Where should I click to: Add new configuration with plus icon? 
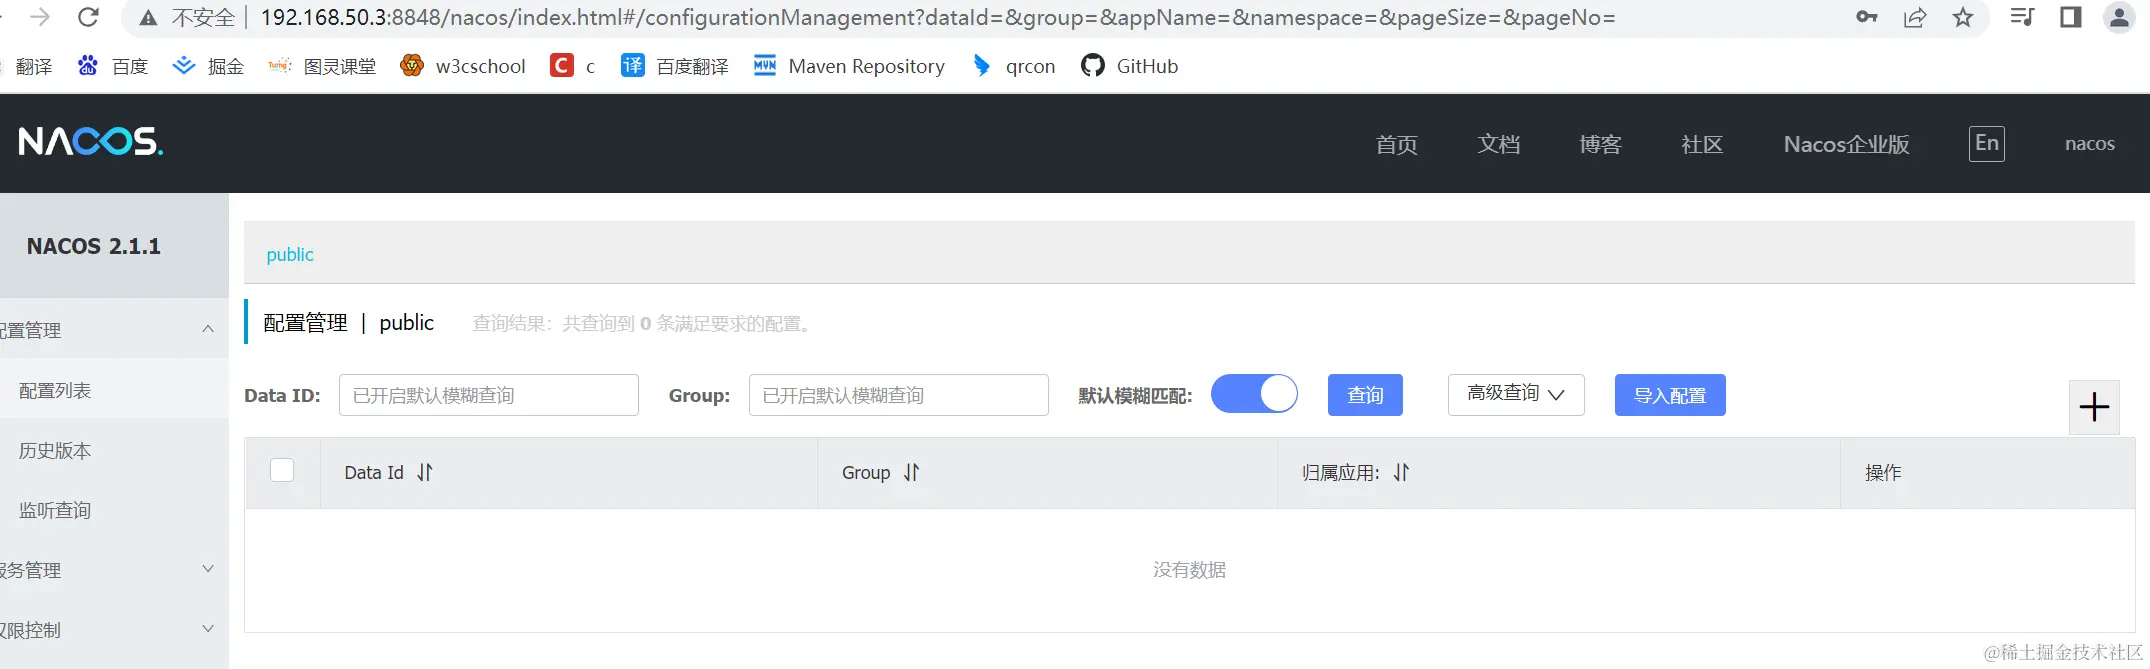(x=2094, y=407)
